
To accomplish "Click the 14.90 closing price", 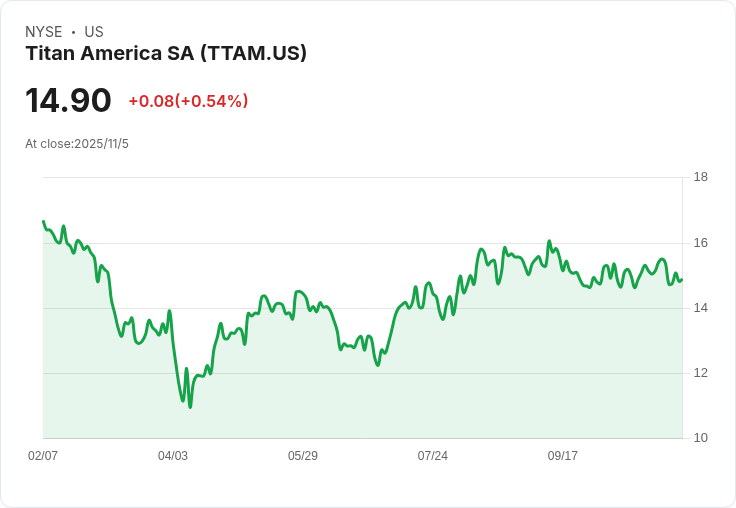I will point(68,101).
